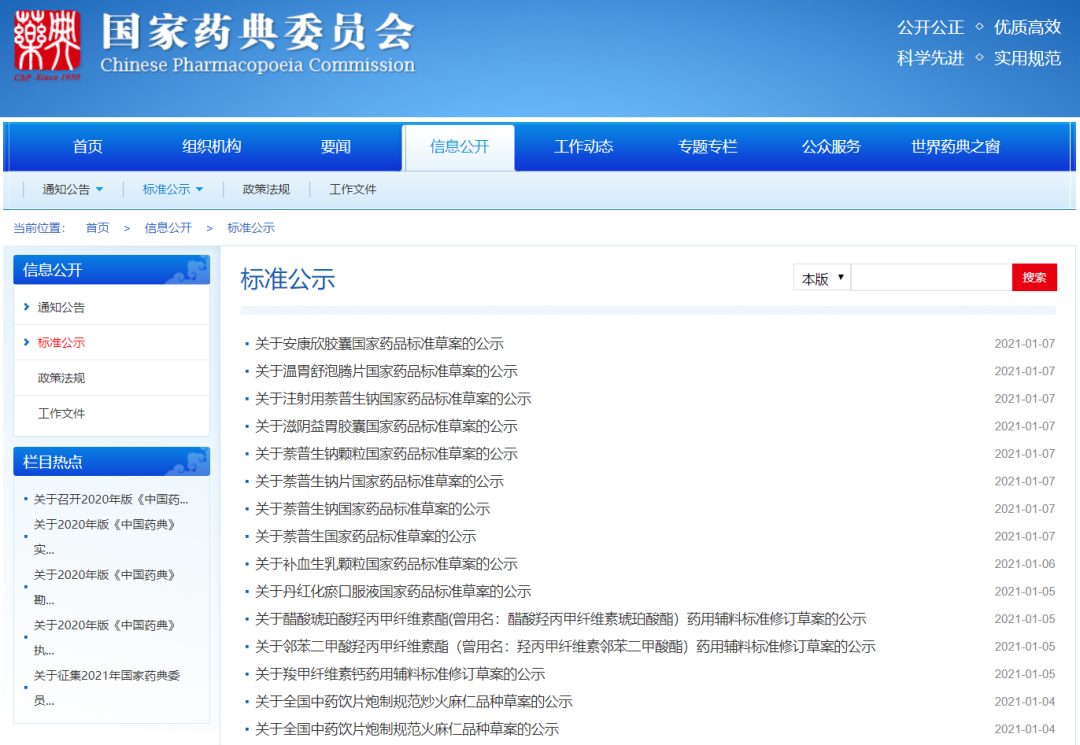Image resolution: width=1080 pixels, height=745 pixels.
Task: Click arrow icon beside 通知公告 in sidebar
Action: click(27, 307)
